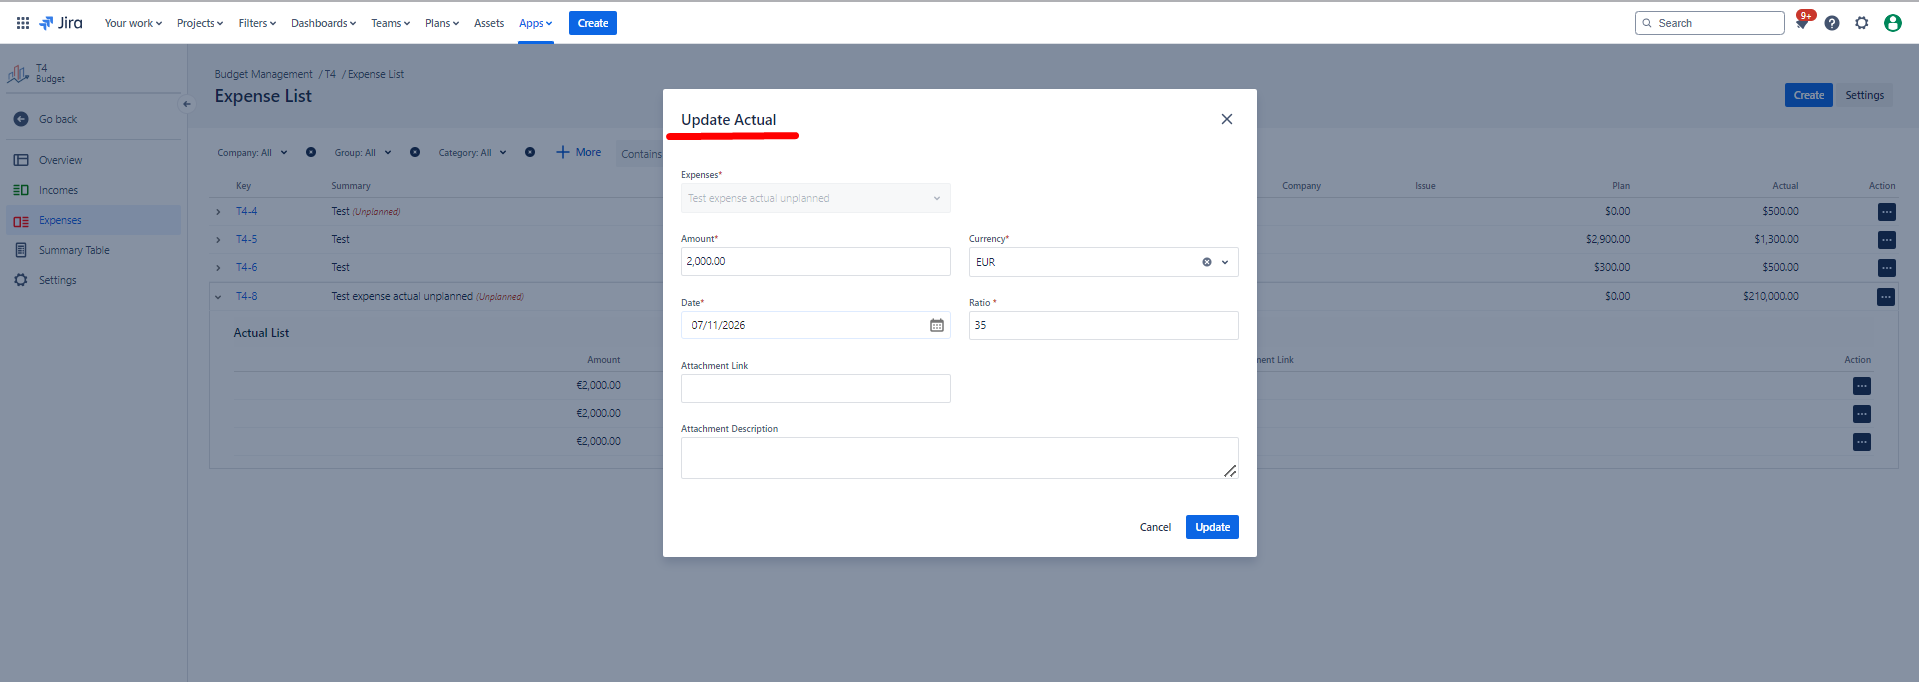
Task: Open the Filters menu
Action: pyautogui.click(x=257, y=23)
